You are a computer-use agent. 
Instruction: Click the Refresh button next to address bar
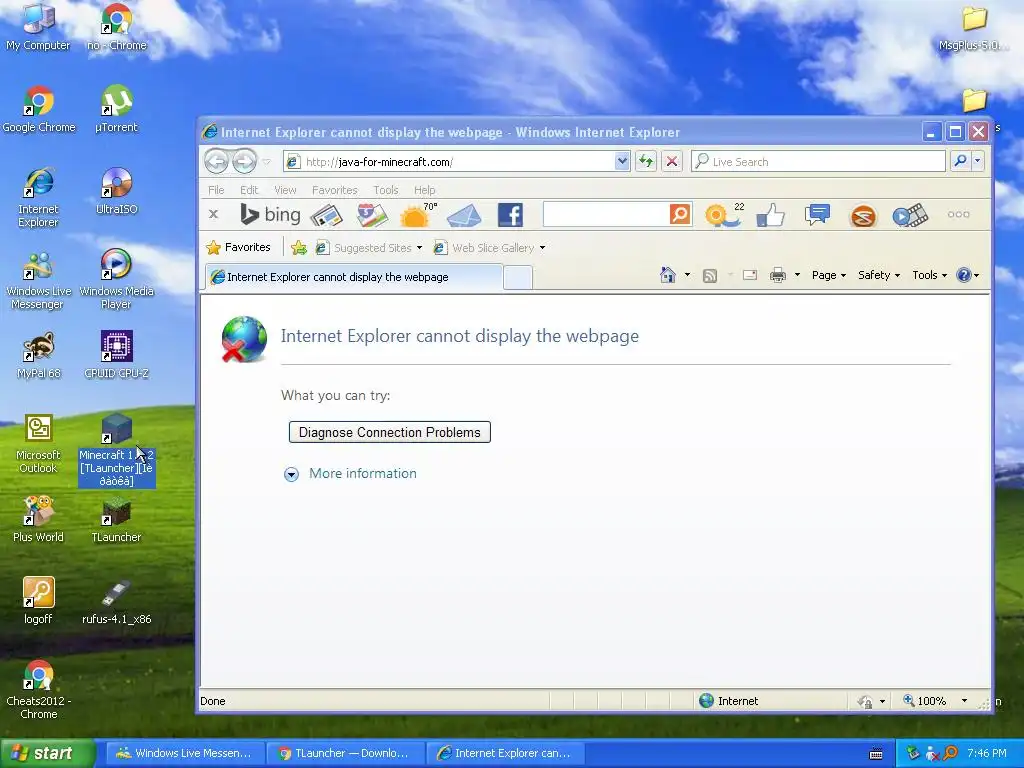[x=646, y=161]
